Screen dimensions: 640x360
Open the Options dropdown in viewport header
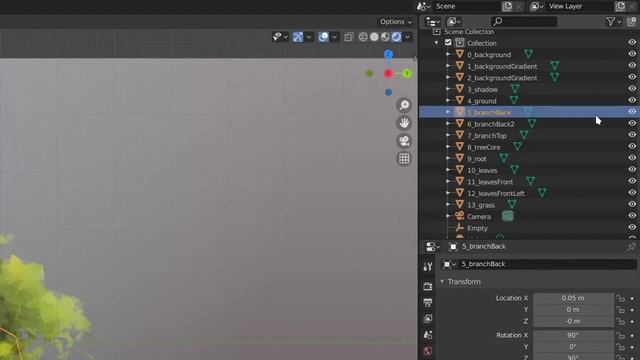pyautogui.click(x=396, y=22)
